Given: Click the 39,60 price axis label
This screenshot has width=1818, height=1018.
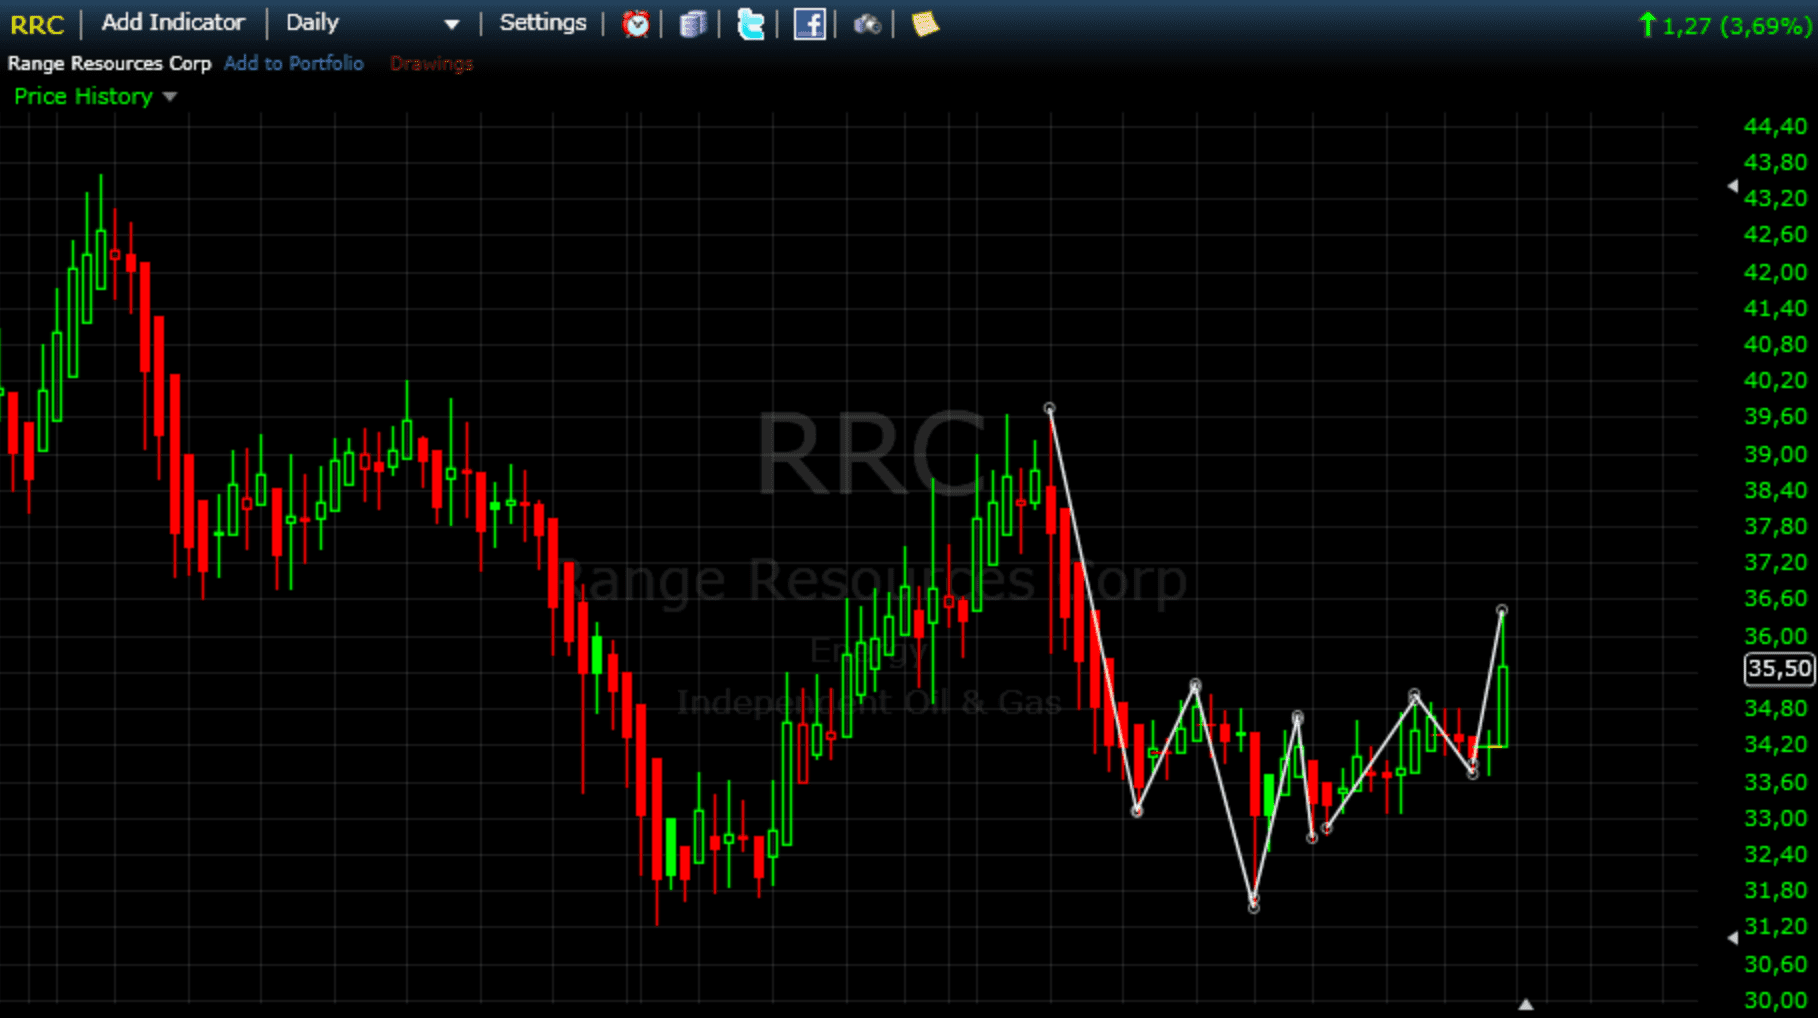Looking at the screenshot, I should (x=1775, y=416).
